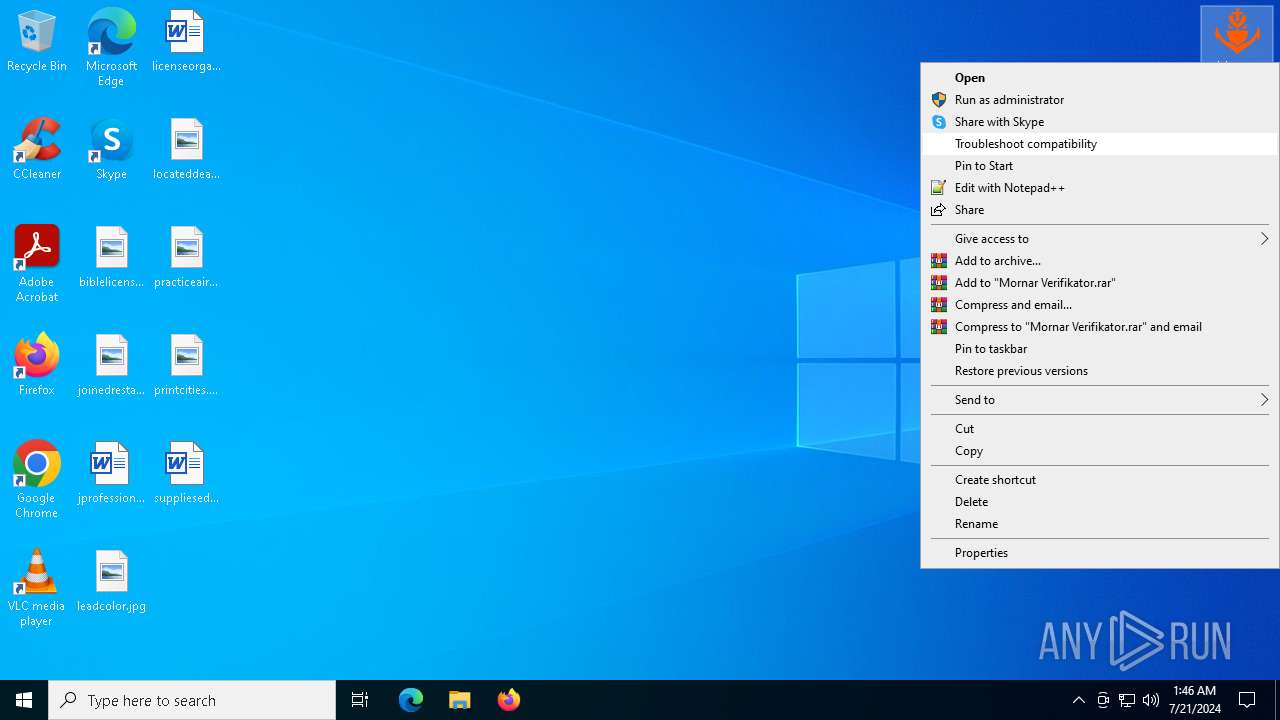Screen dimensions: 1280x720
Task: Choose Create shortcut
Action: 1100,480
